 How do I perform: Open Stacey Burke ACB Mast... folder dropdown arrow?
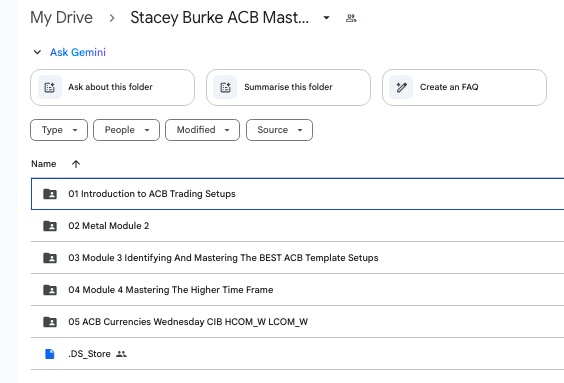coord(326,18)
